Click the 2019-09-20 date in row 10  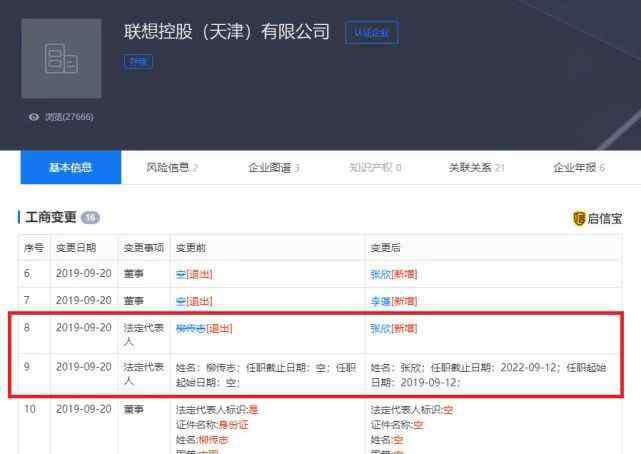83,409
